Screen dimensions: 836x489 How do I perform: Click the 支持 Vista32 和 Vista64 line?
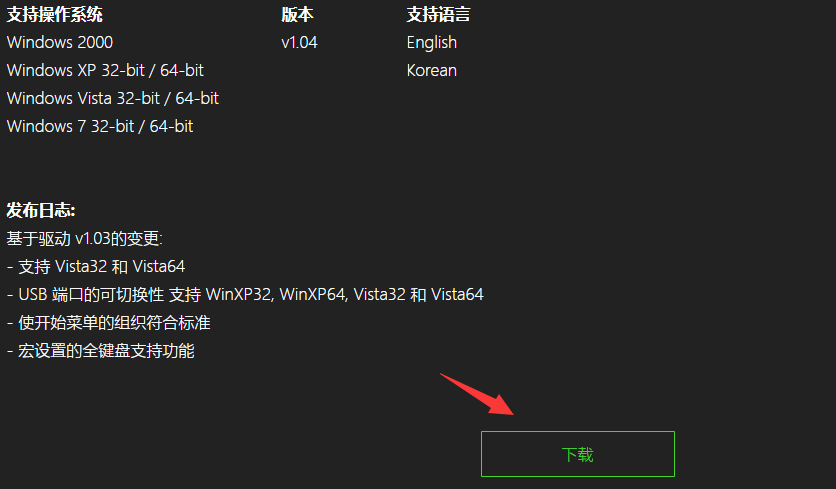pyautogui.click(x=96, y=266)
